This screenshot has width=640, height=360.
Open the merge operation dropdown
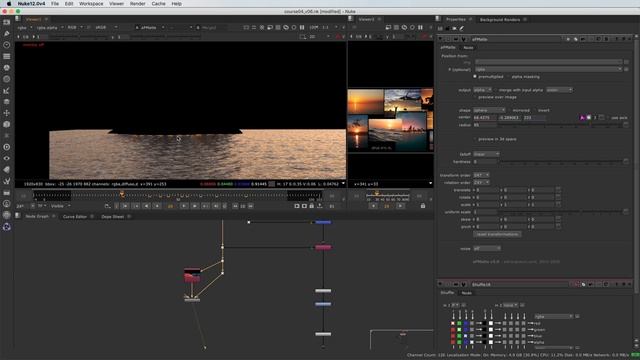560,90
